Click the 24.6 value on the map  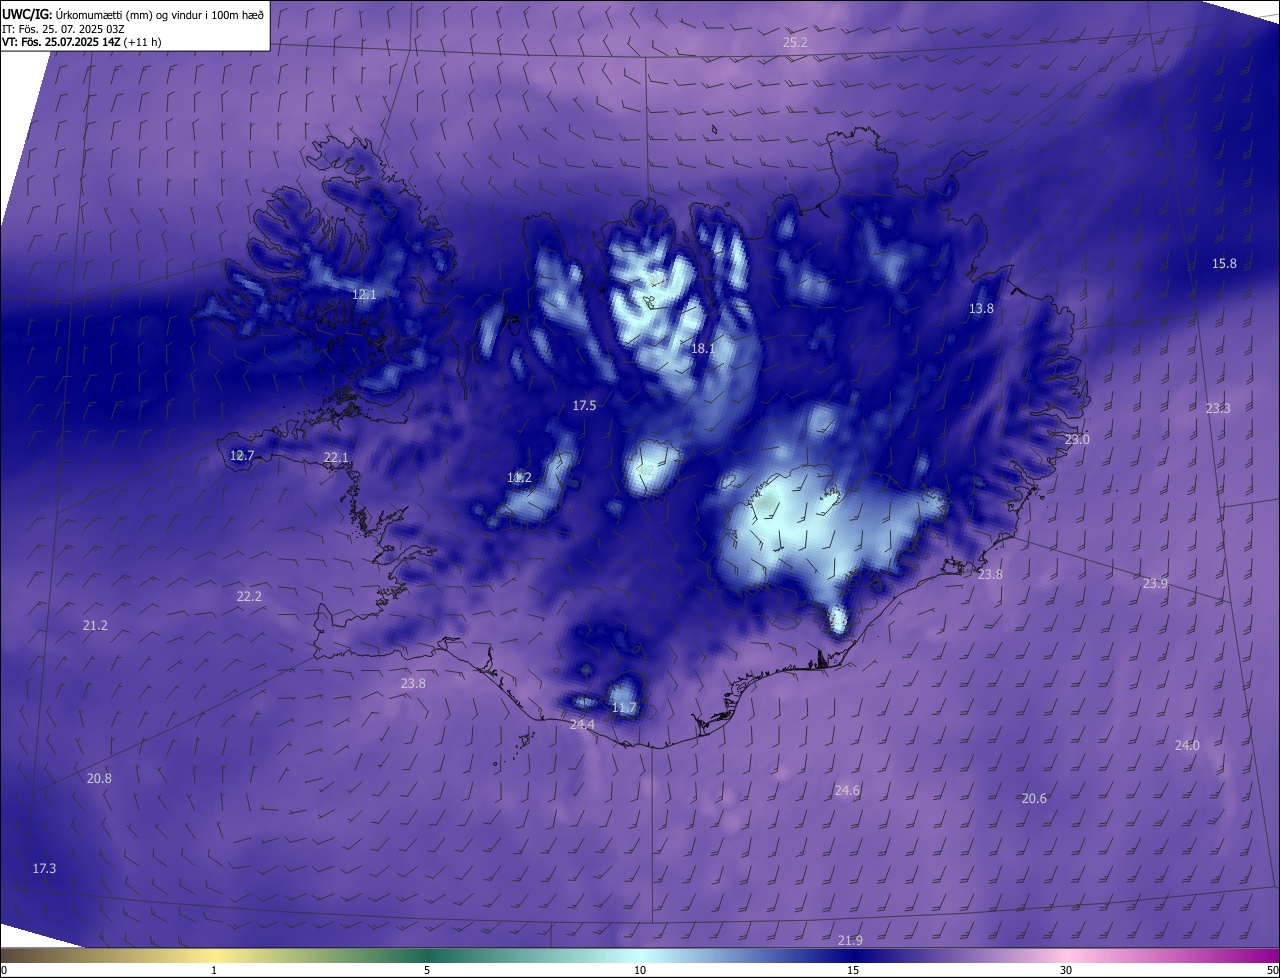(x=847, y=791)
